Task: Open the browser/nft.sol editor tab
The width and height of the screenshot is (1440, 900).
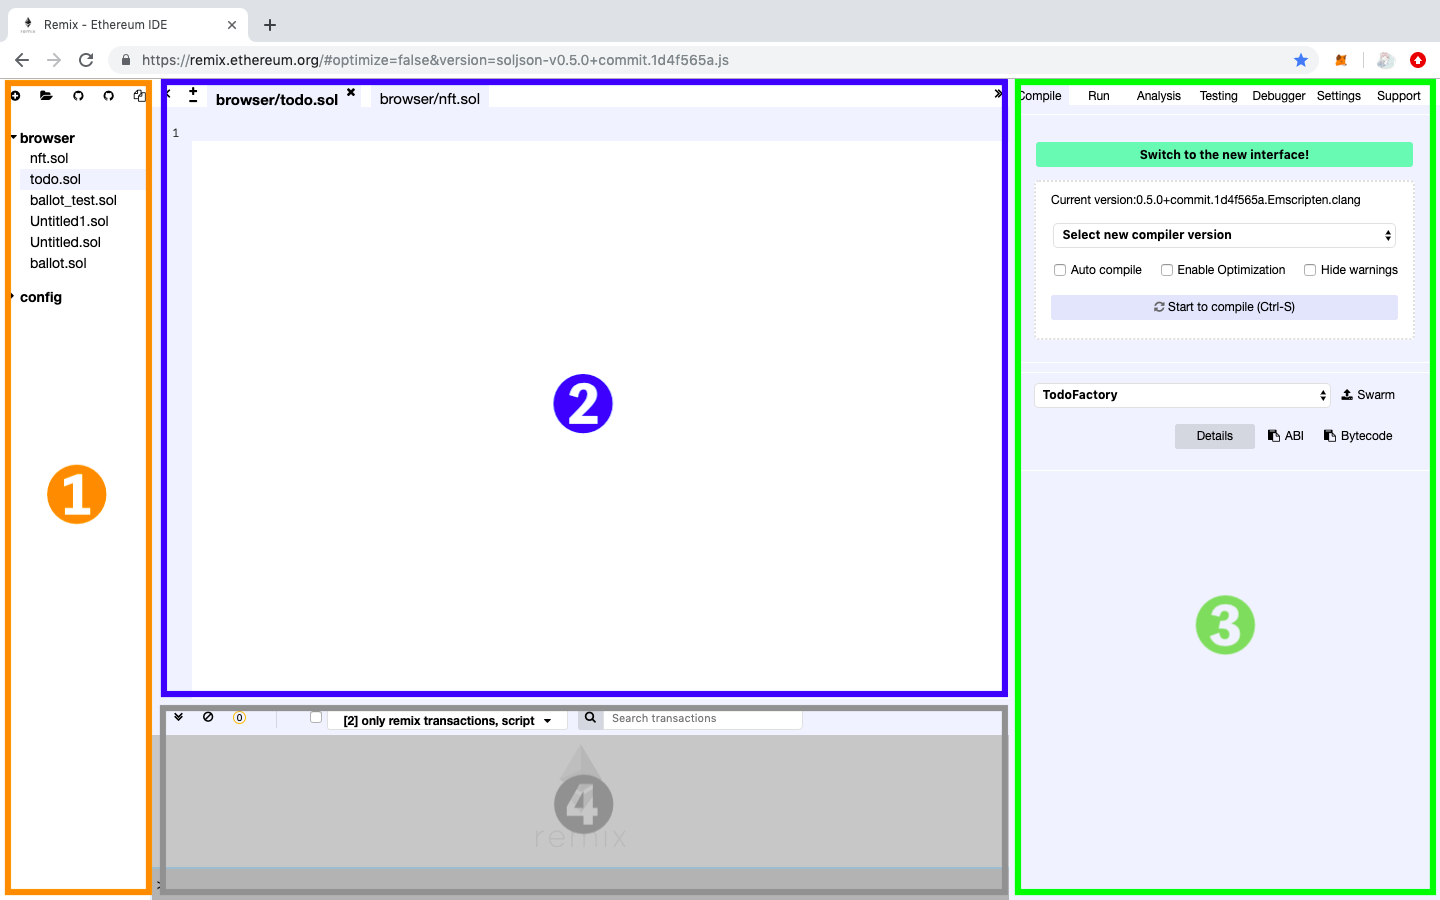Action: pos(430,98)
